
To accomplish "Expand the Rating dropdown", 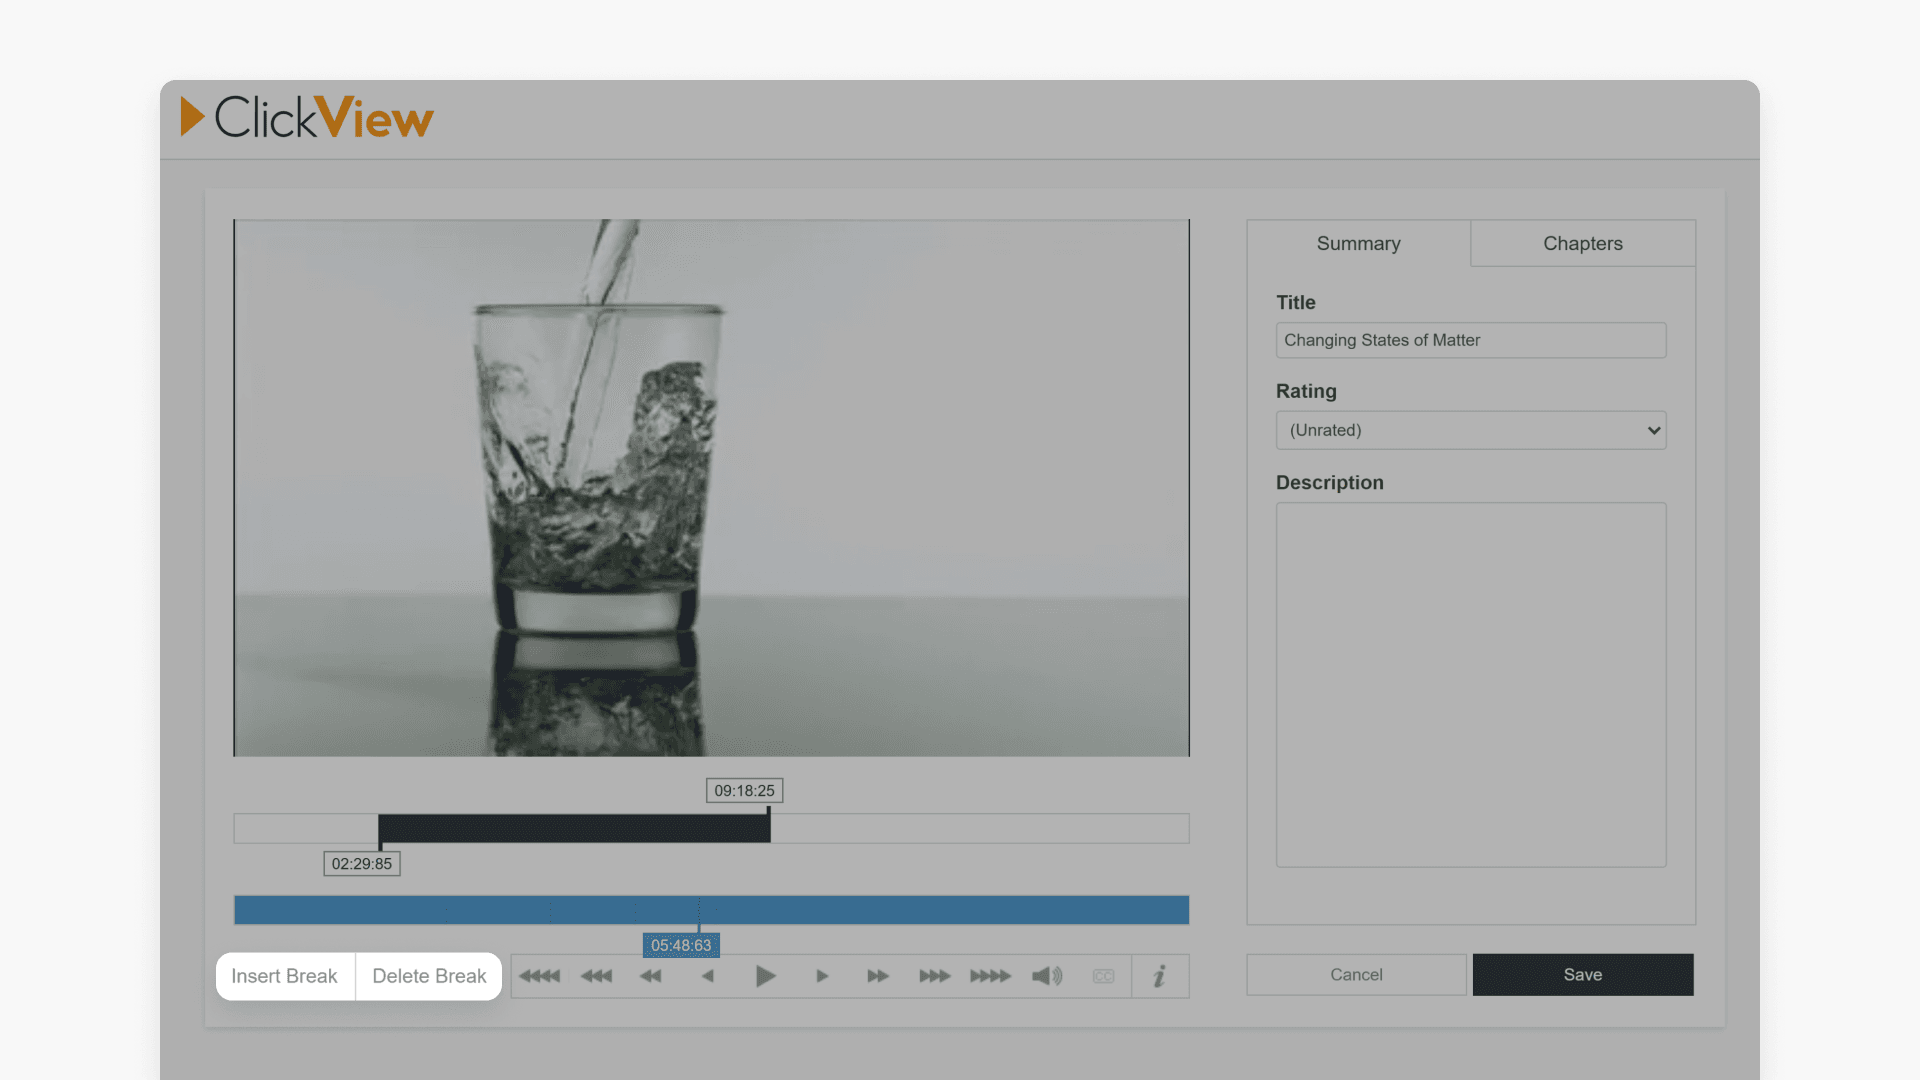I will click(1470, 430).
